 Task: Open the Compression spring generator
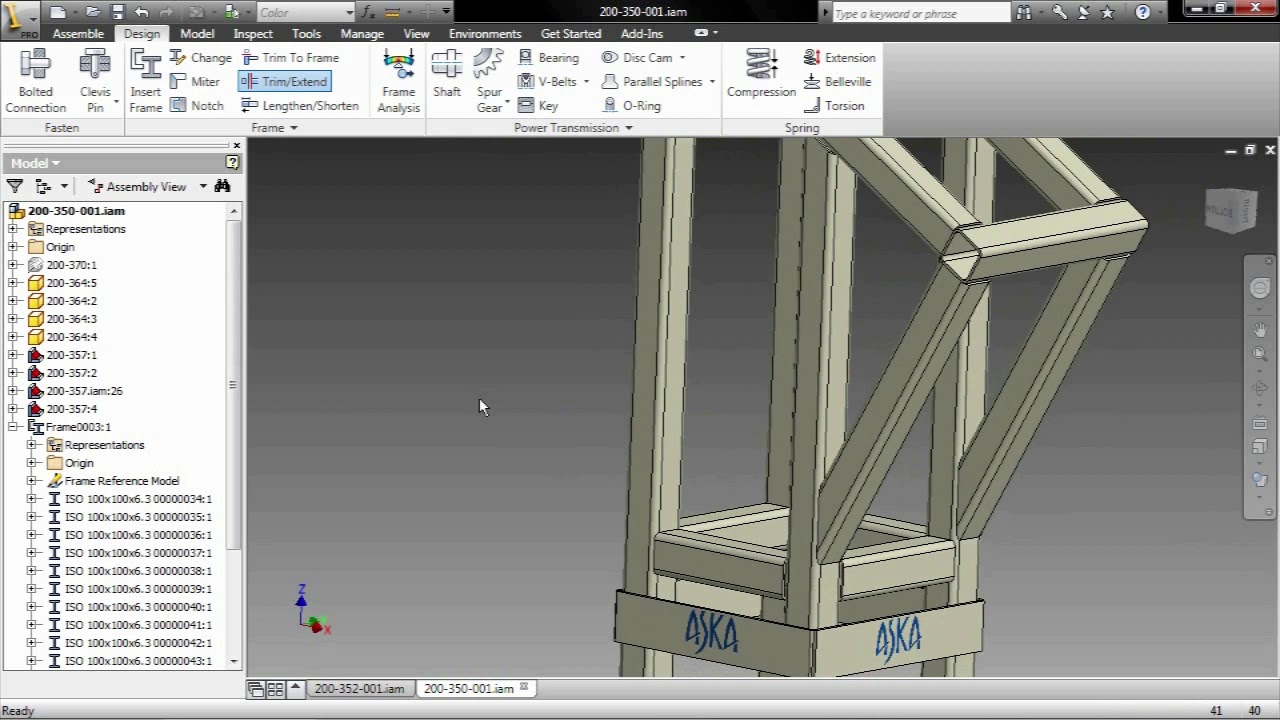[761, 75]
